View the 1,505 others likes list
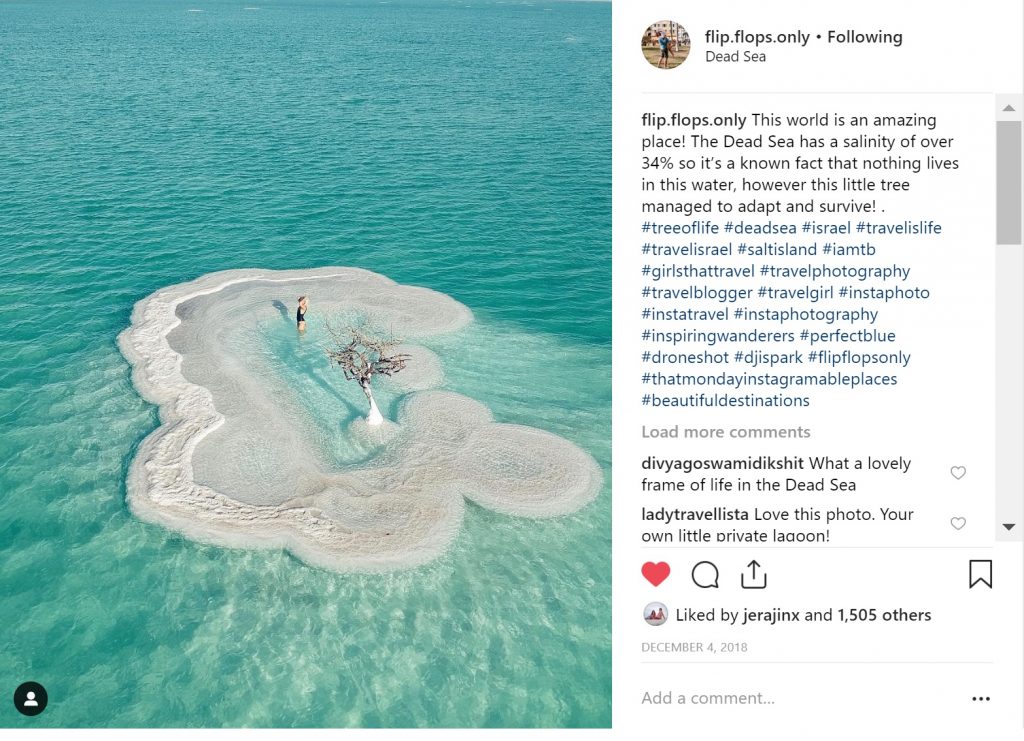 click(x=884, y=616)
